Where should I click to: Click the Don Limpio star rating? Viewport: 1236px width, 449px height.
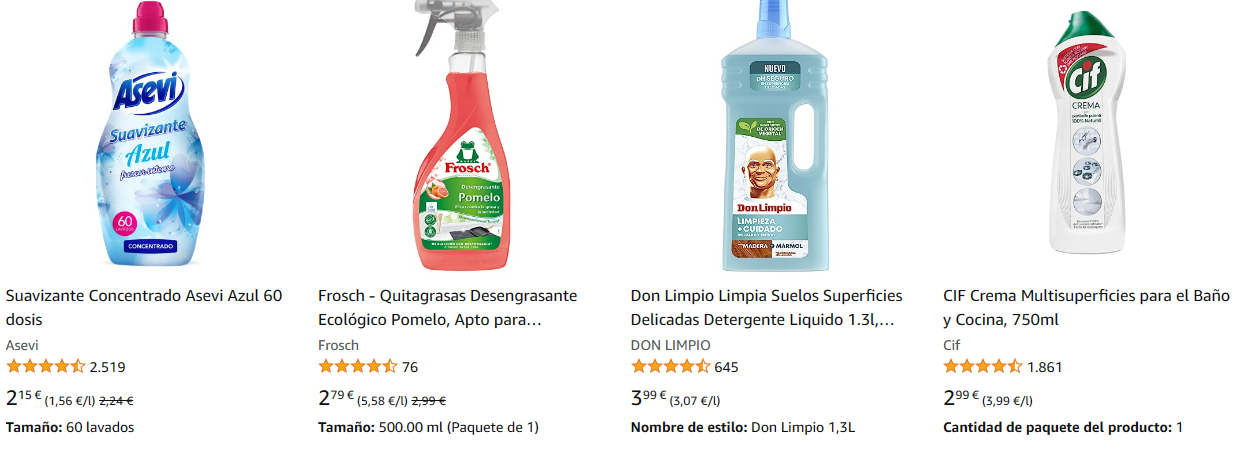tap(670, 367)
